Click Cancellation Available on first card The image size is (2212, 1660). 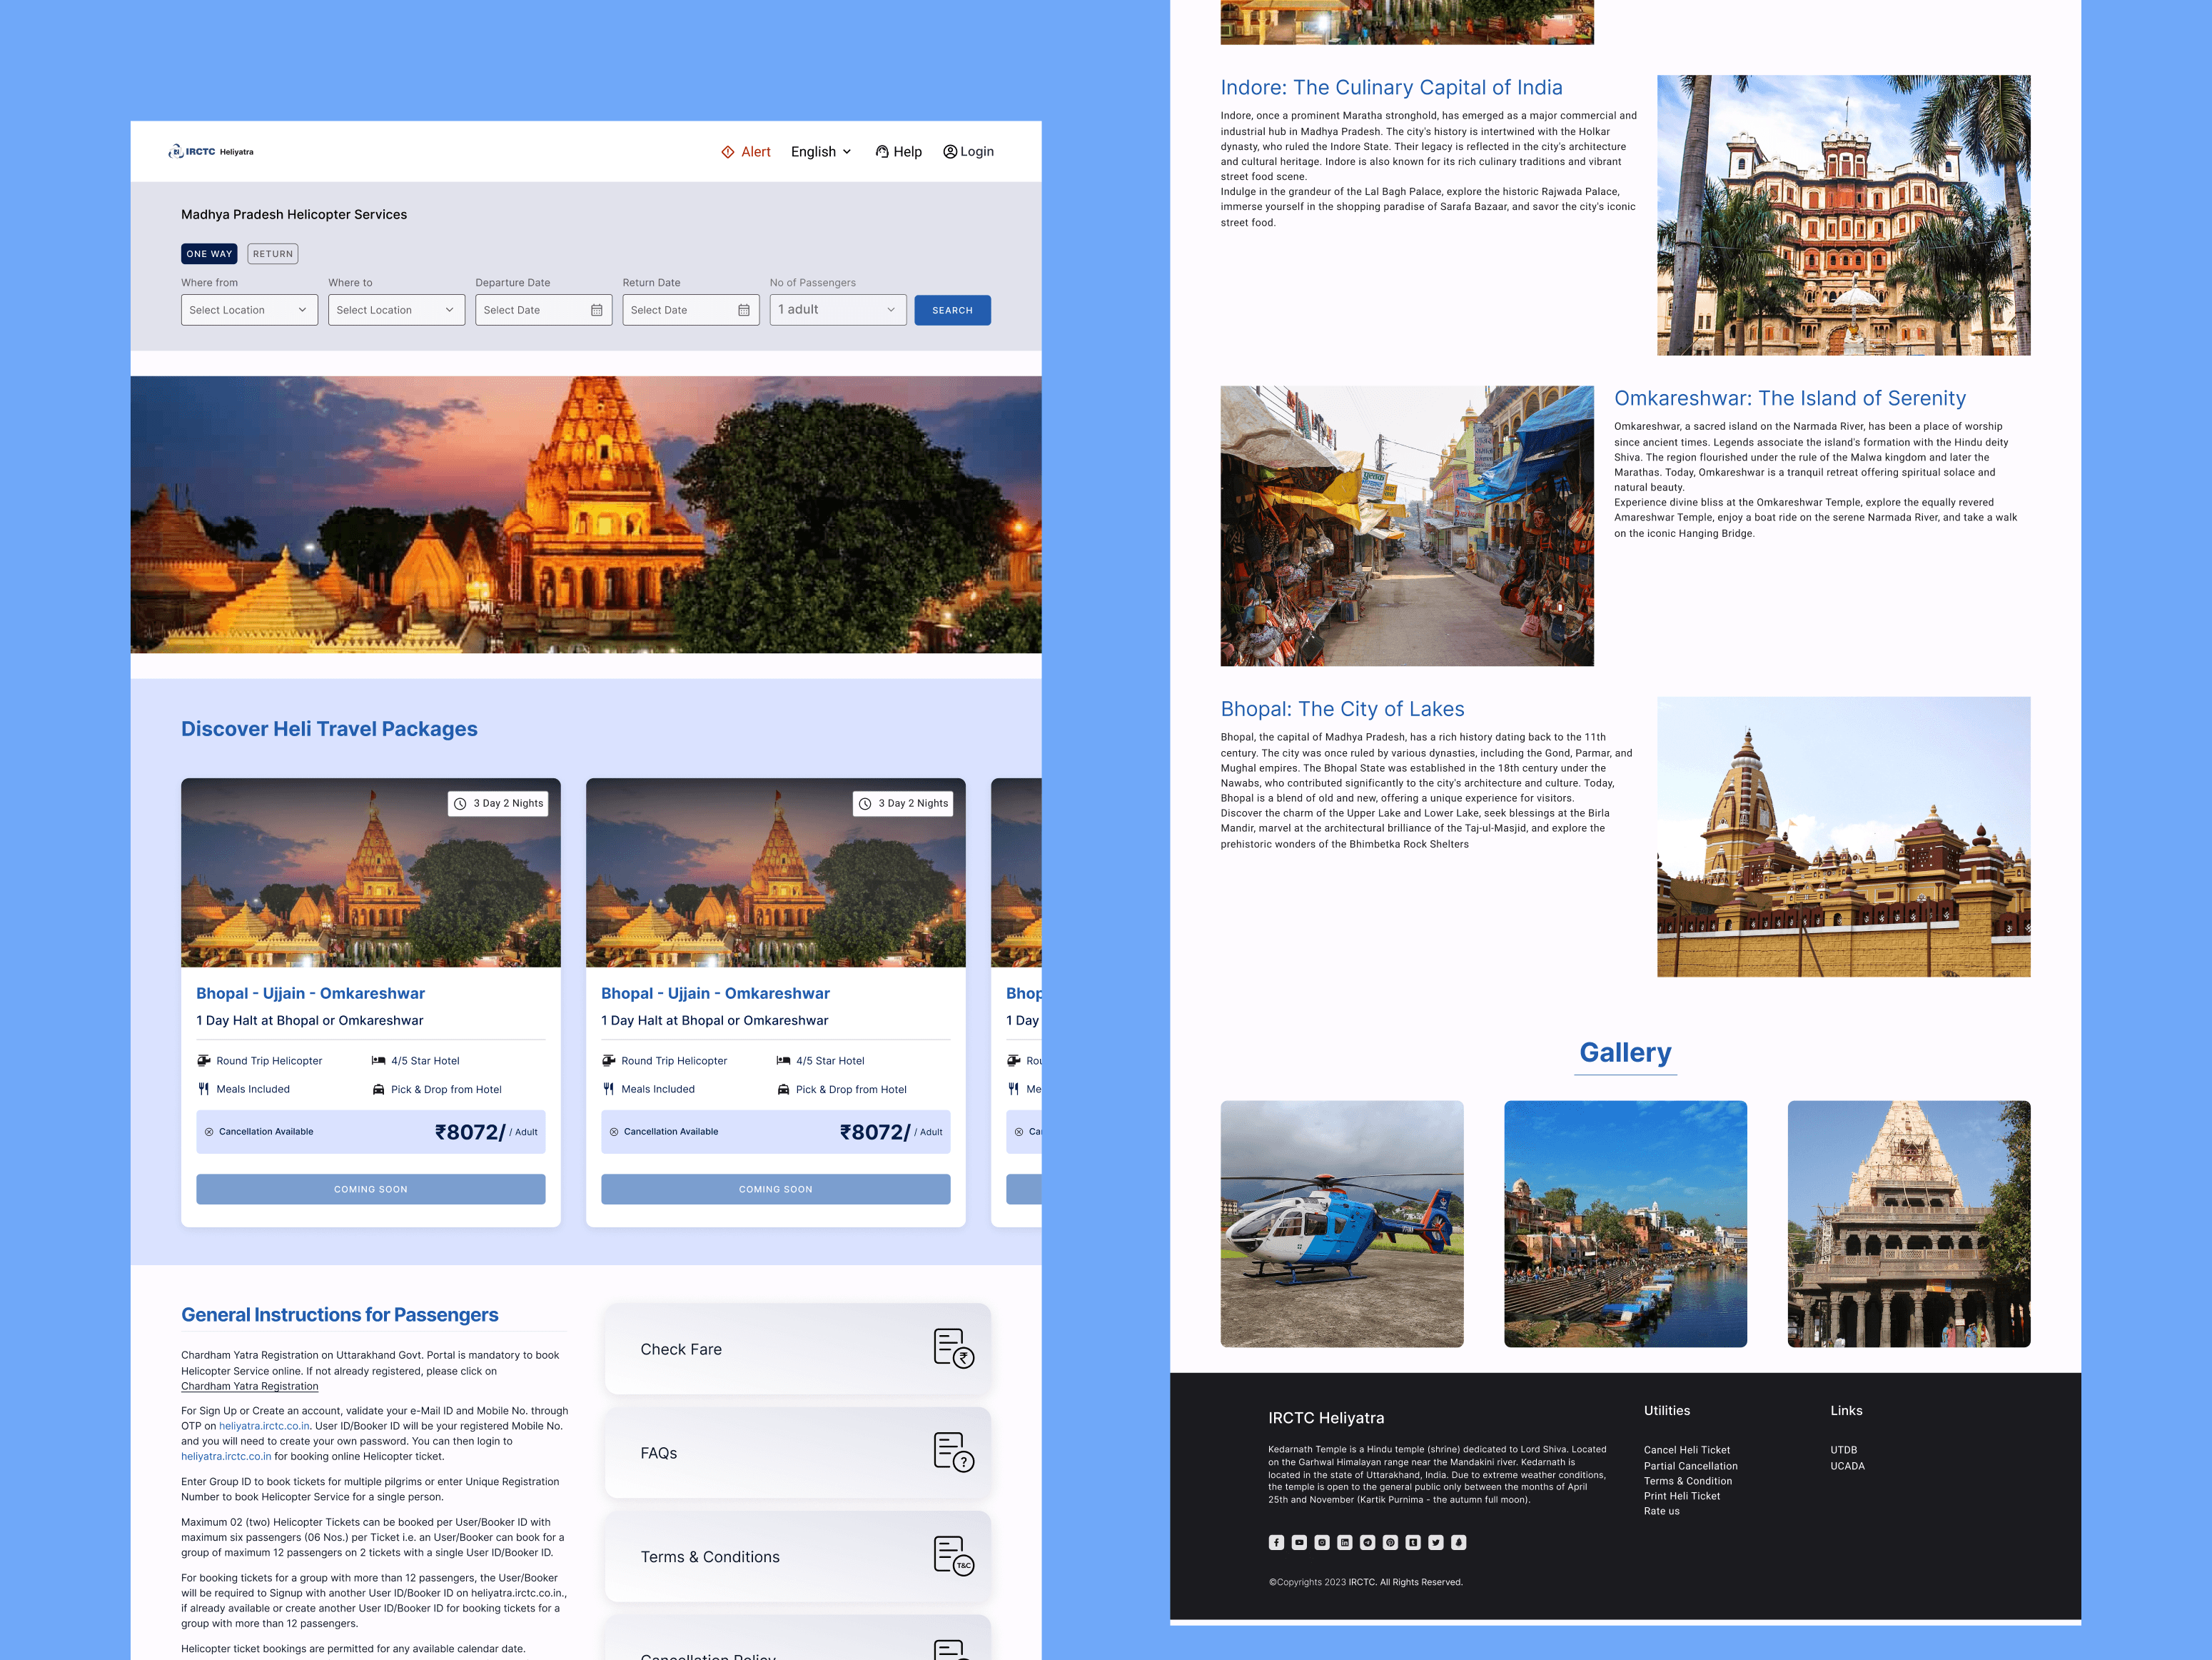[266, 1132]
